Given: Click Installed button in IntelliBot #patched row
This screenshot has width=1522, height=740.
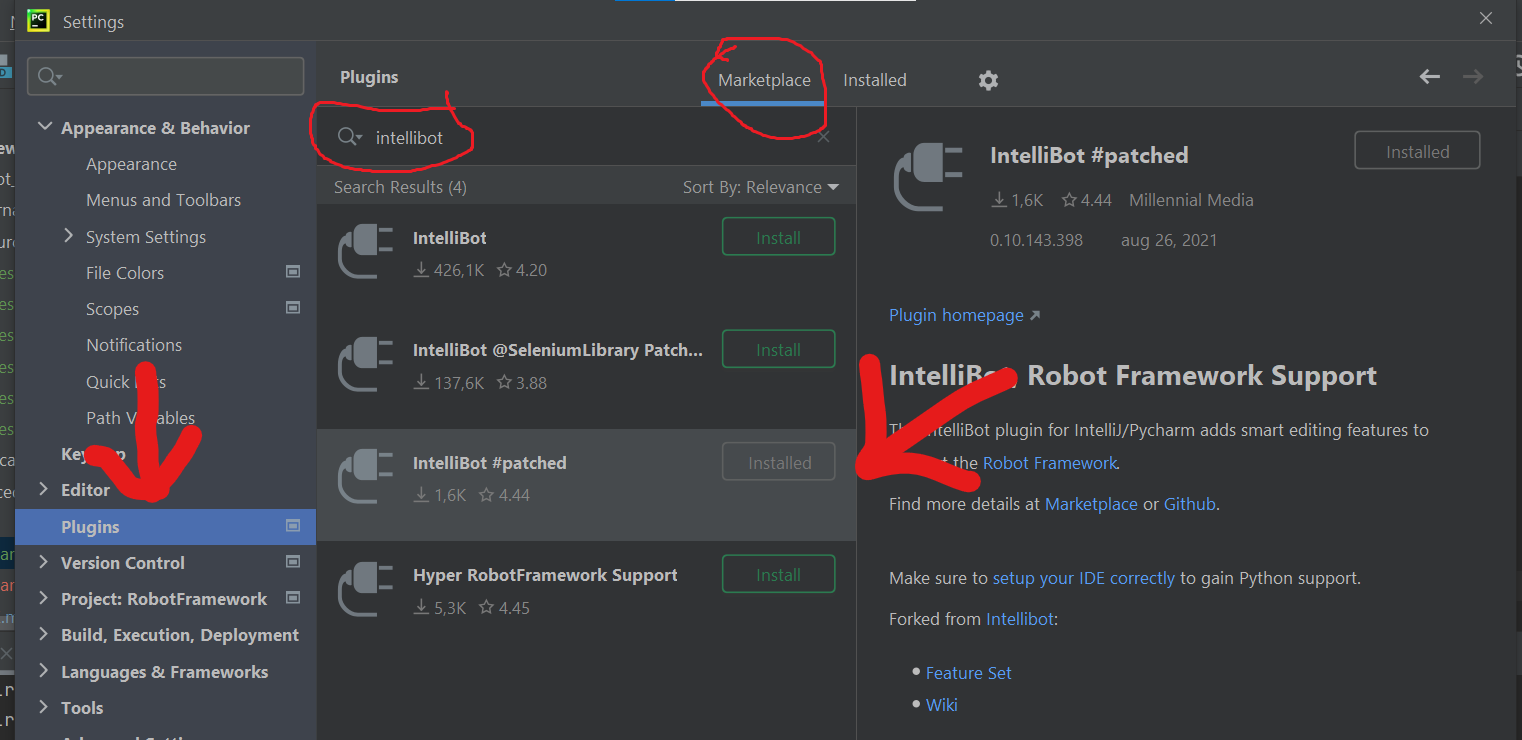Looking at the screenshot, I should 778,463.
